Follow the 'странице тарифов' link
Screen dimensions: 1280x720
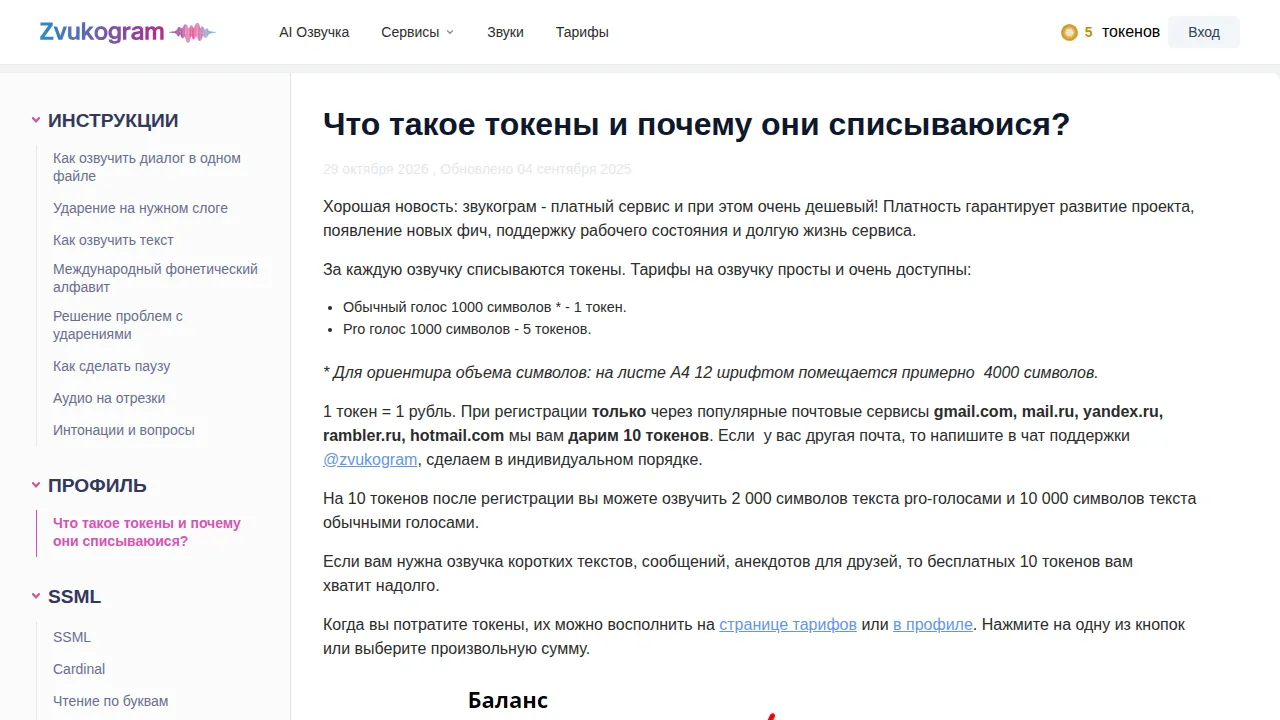(788, 624)
